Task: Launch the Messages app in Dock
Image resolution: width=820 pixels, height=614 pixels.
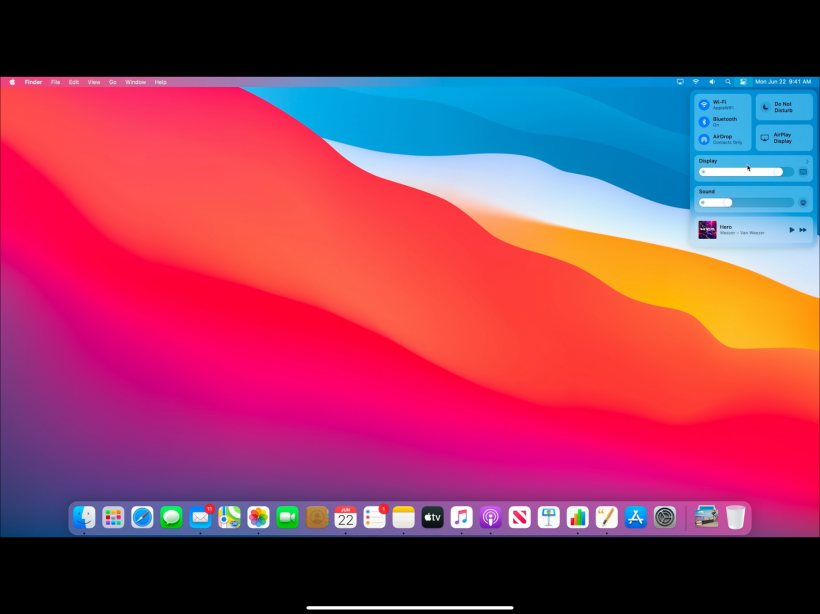Action: (171, 517)
